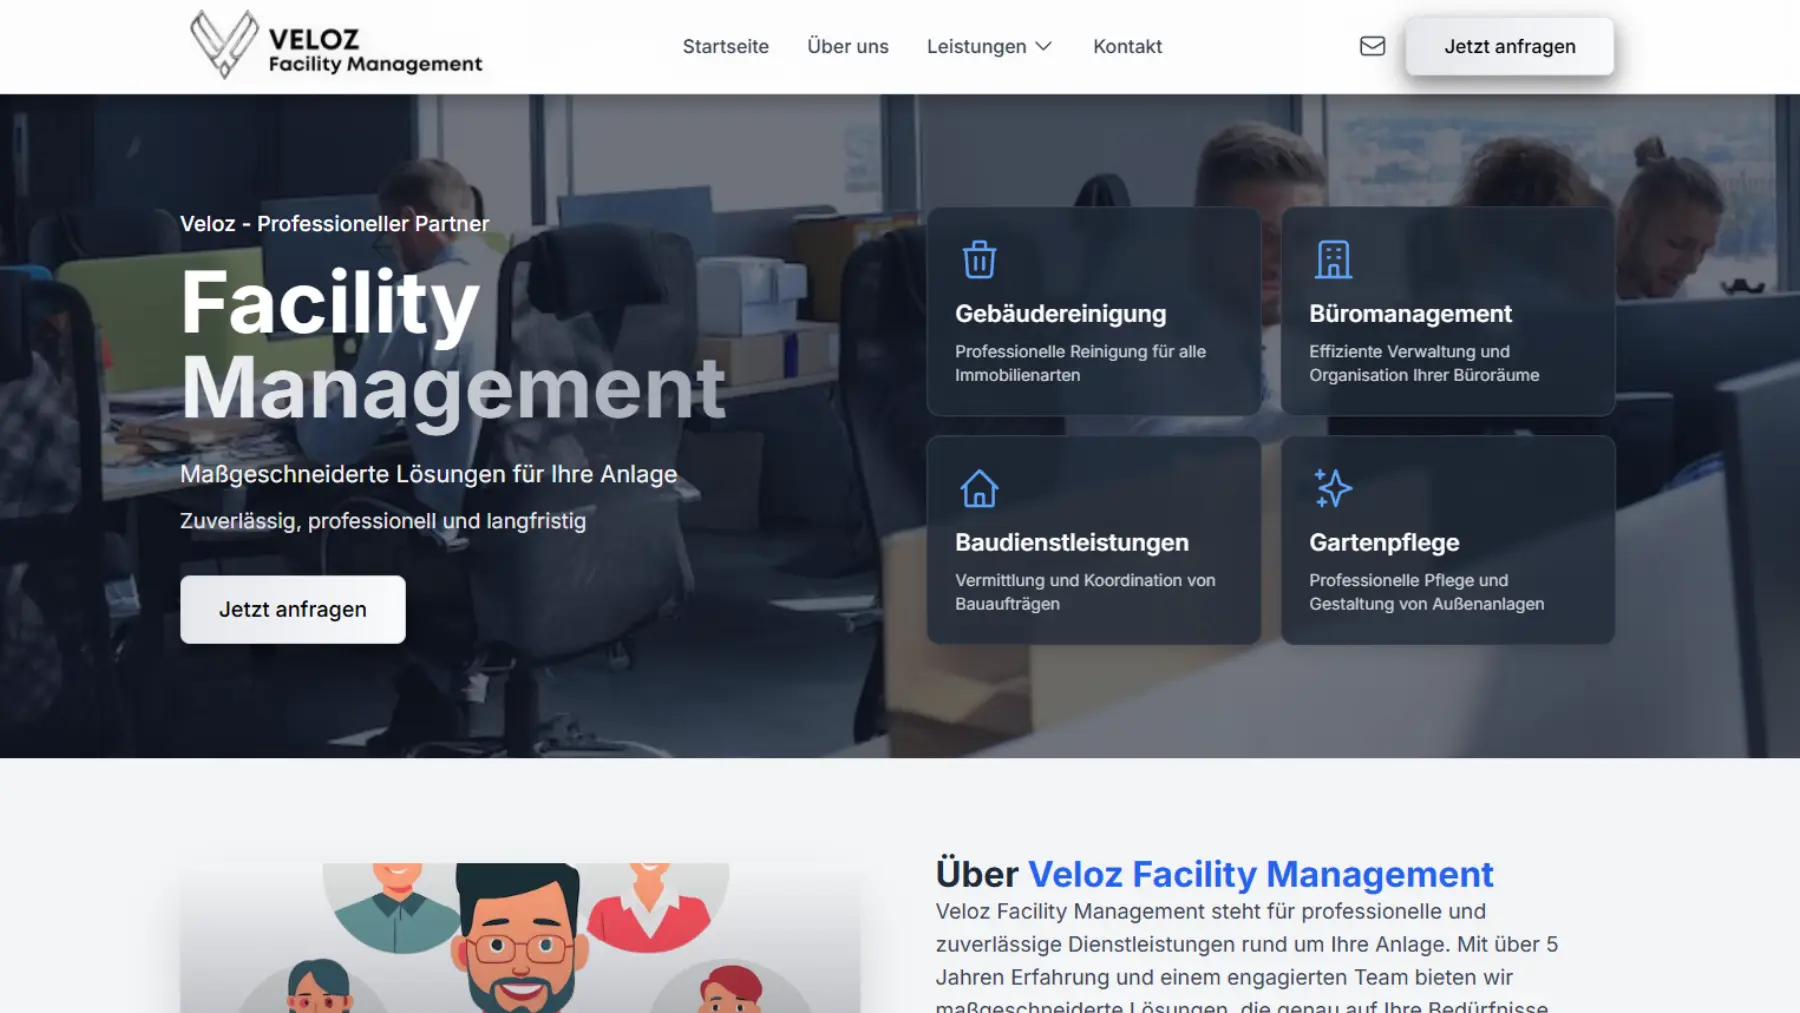Click the Gartenpflege sparkles icon

pos(1333,488)
